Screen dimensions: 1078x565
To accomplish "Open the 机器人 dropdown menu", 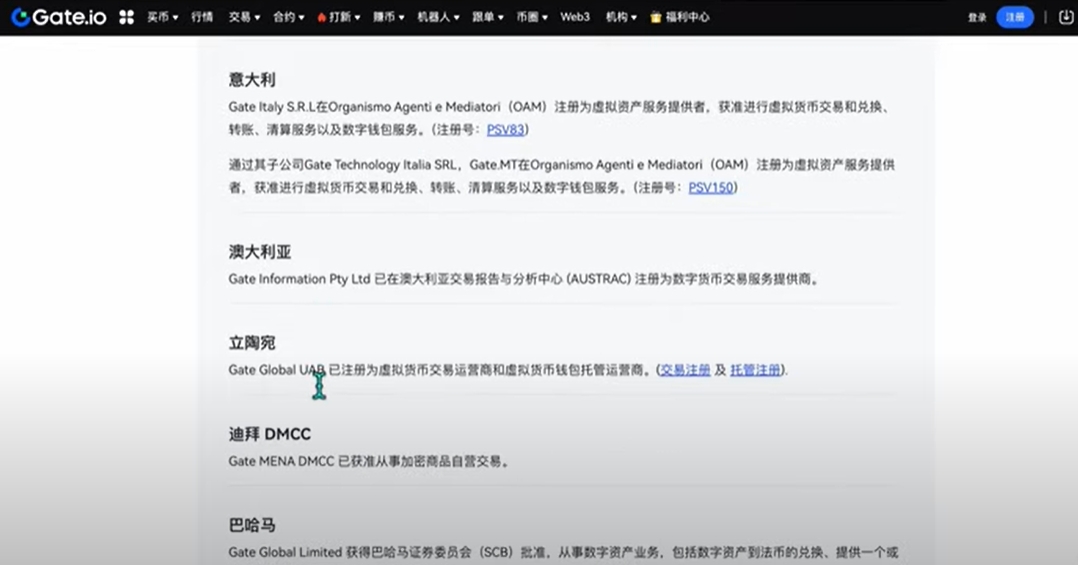I will tap(437, 18).
